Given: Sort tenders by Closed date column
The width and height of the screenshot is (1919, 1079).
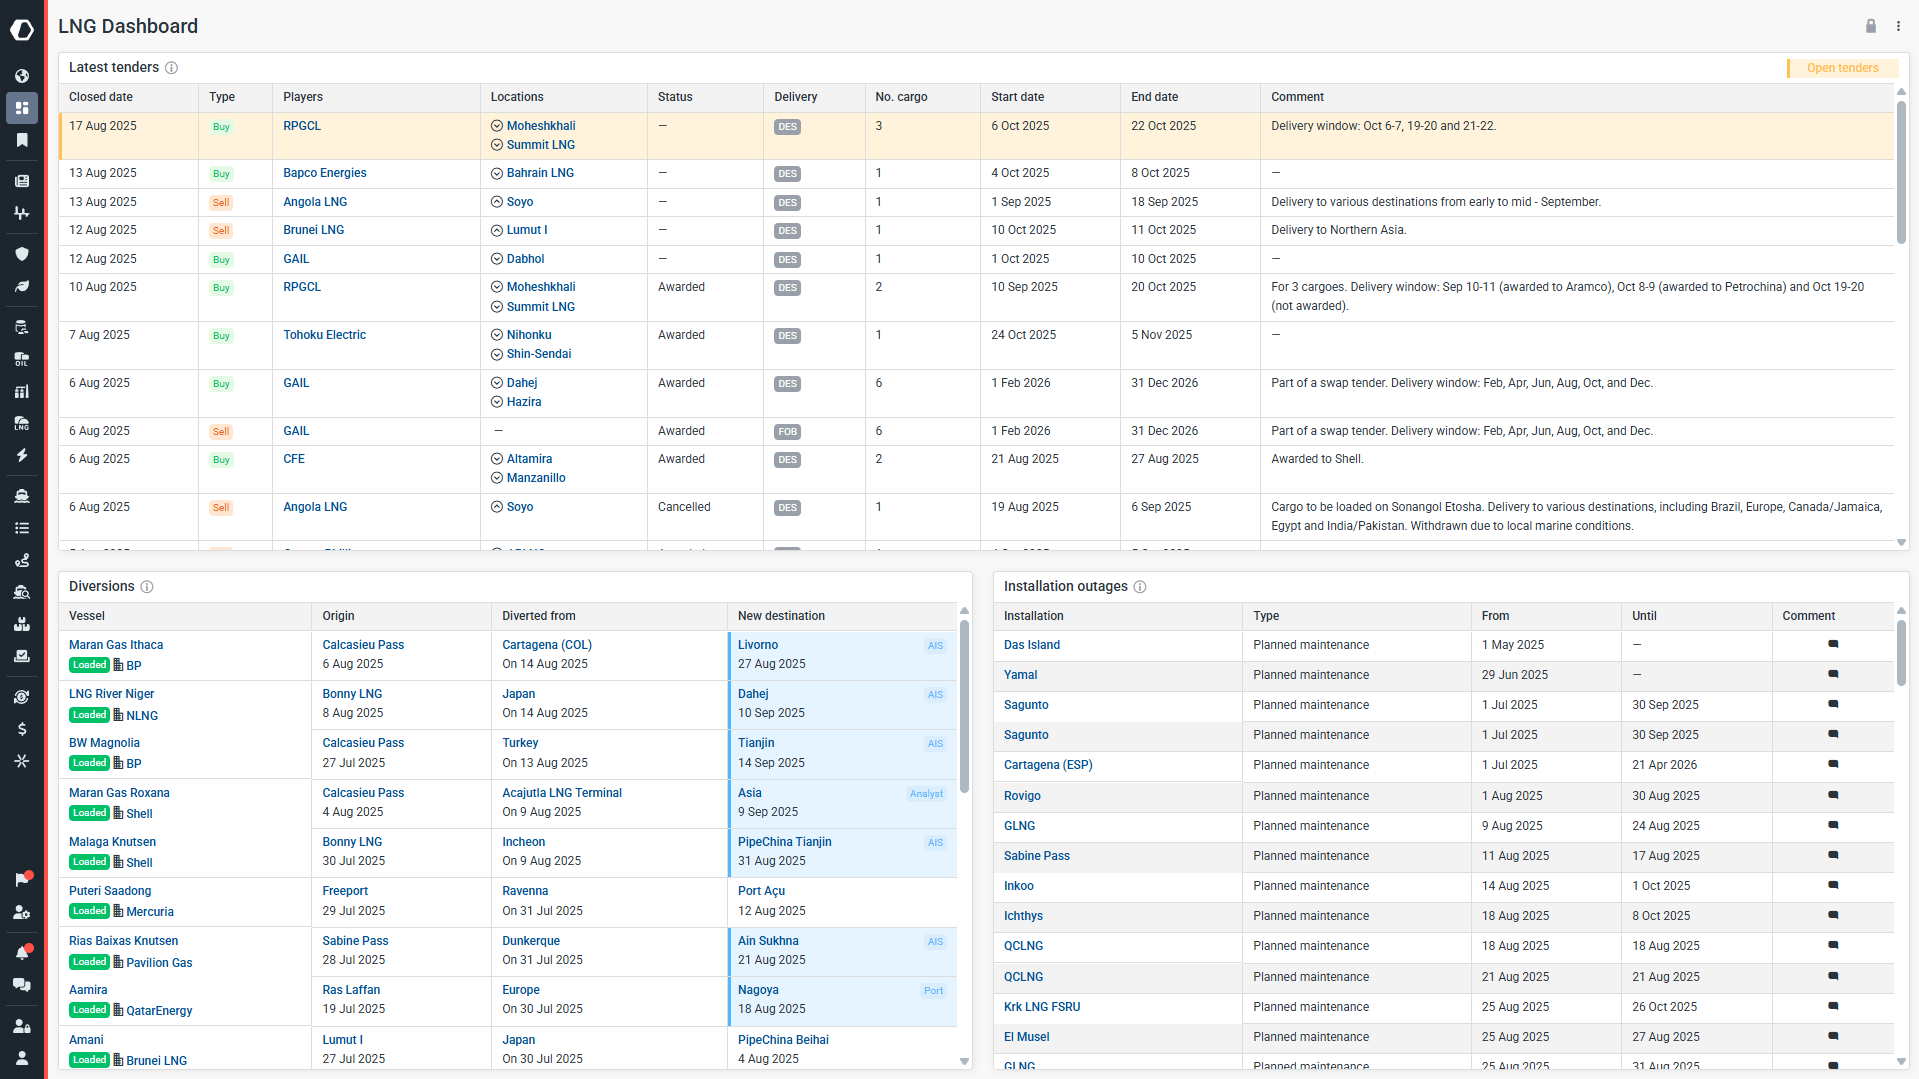Looking at the screenshot, I should point(101,97).
